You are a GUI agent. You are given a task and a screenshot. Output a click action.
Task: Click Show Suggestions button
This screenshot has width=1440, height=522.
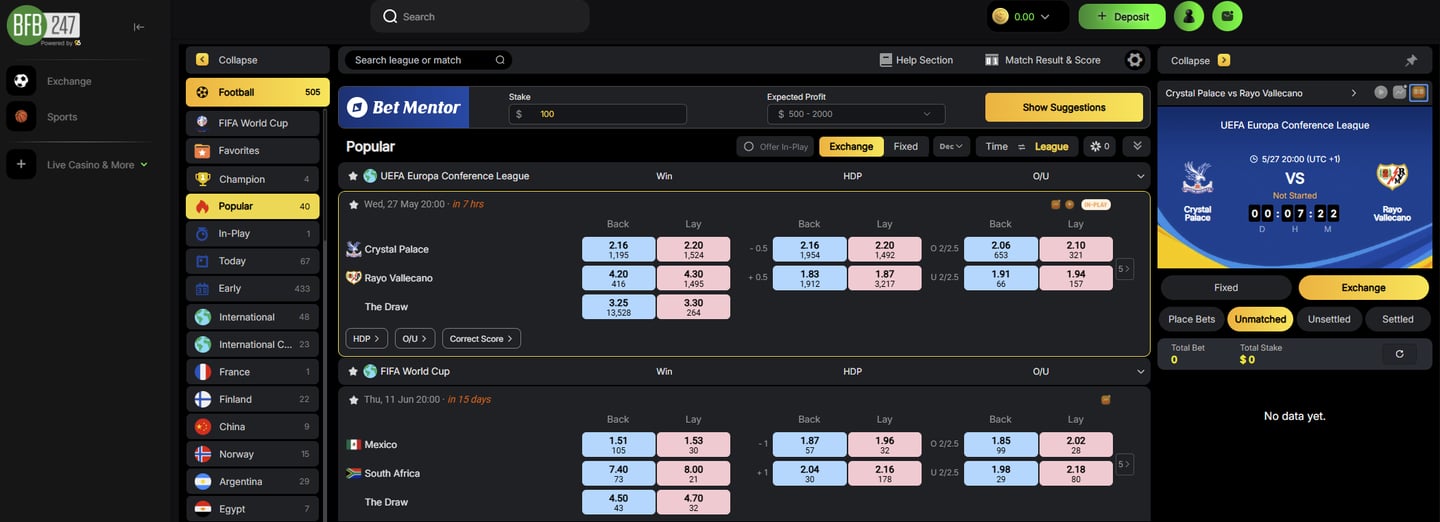tap(1064, 107)
